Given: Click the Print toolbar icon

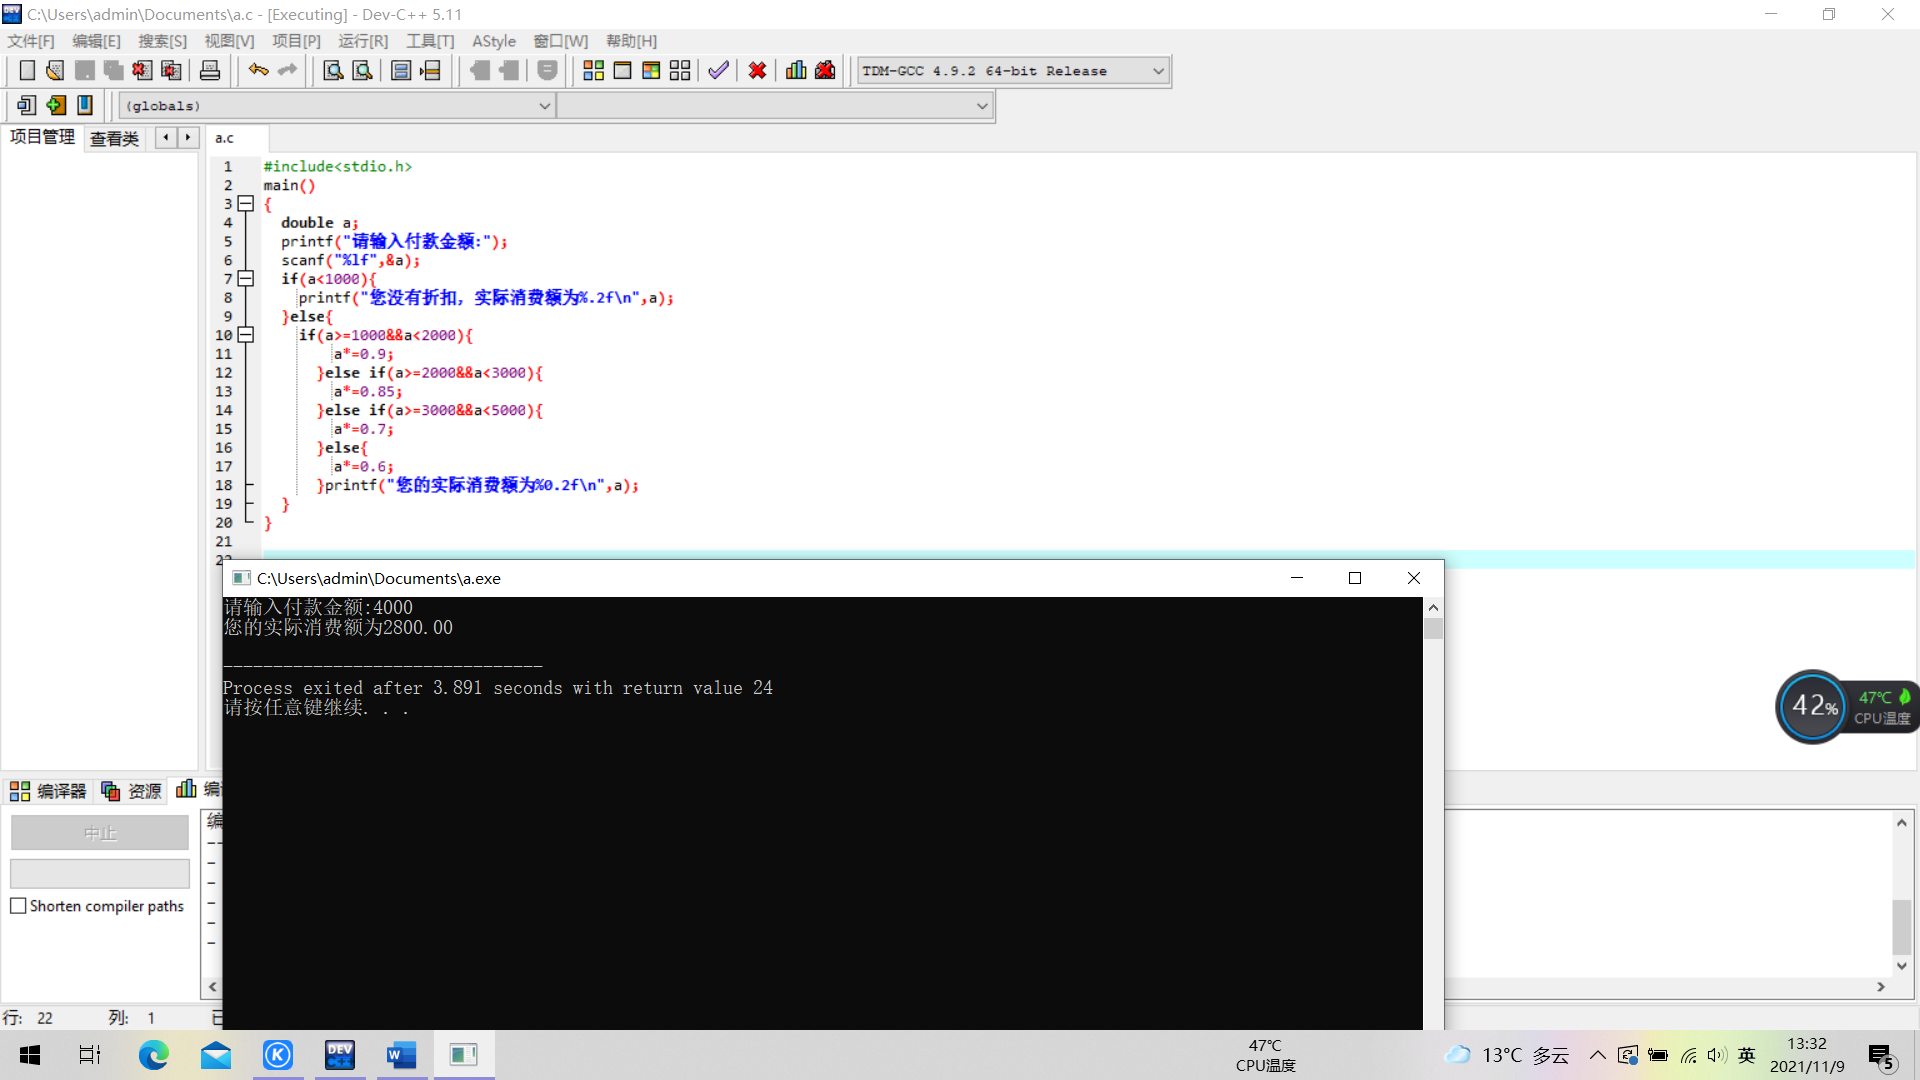Looking at the screenshot, I should click(x=210, y=71).
